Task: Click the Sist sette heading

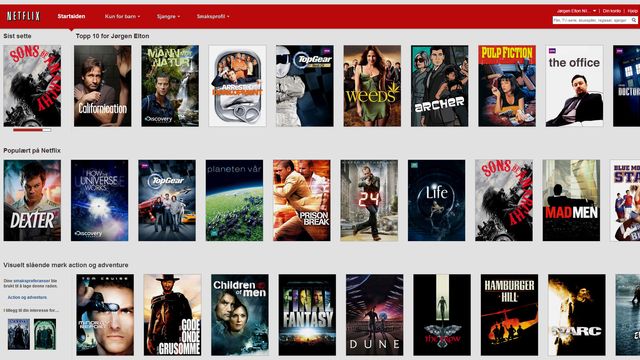Action: [x=17, y=36]
